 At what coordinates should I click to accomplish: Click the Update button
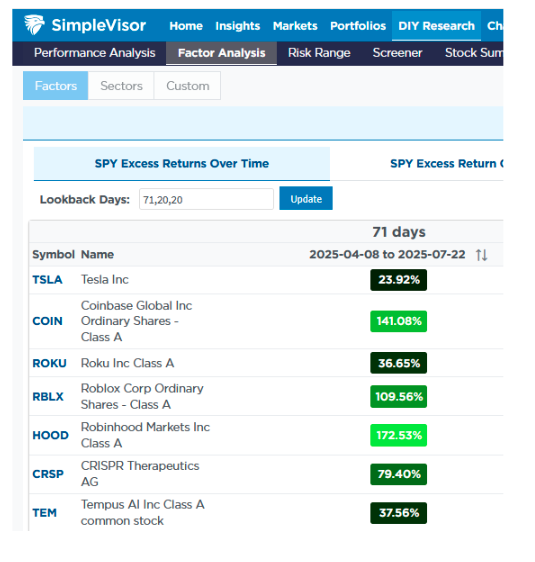tap(306, 198)
